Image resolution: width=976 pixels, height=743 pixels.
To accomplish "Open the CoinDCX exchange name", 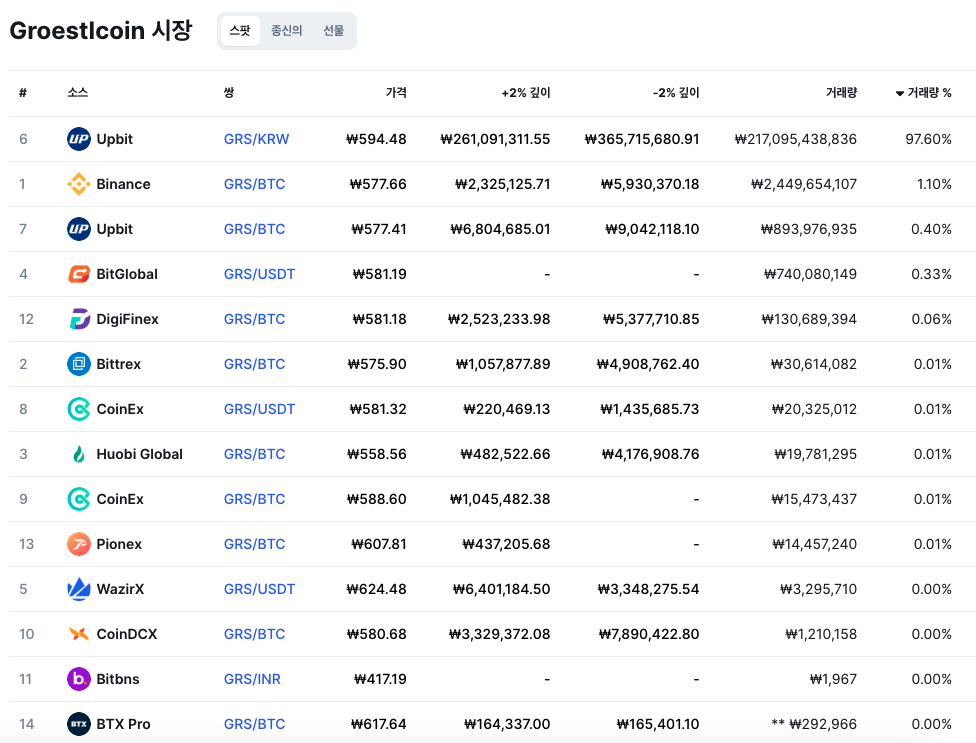I will tap(126, 634).
